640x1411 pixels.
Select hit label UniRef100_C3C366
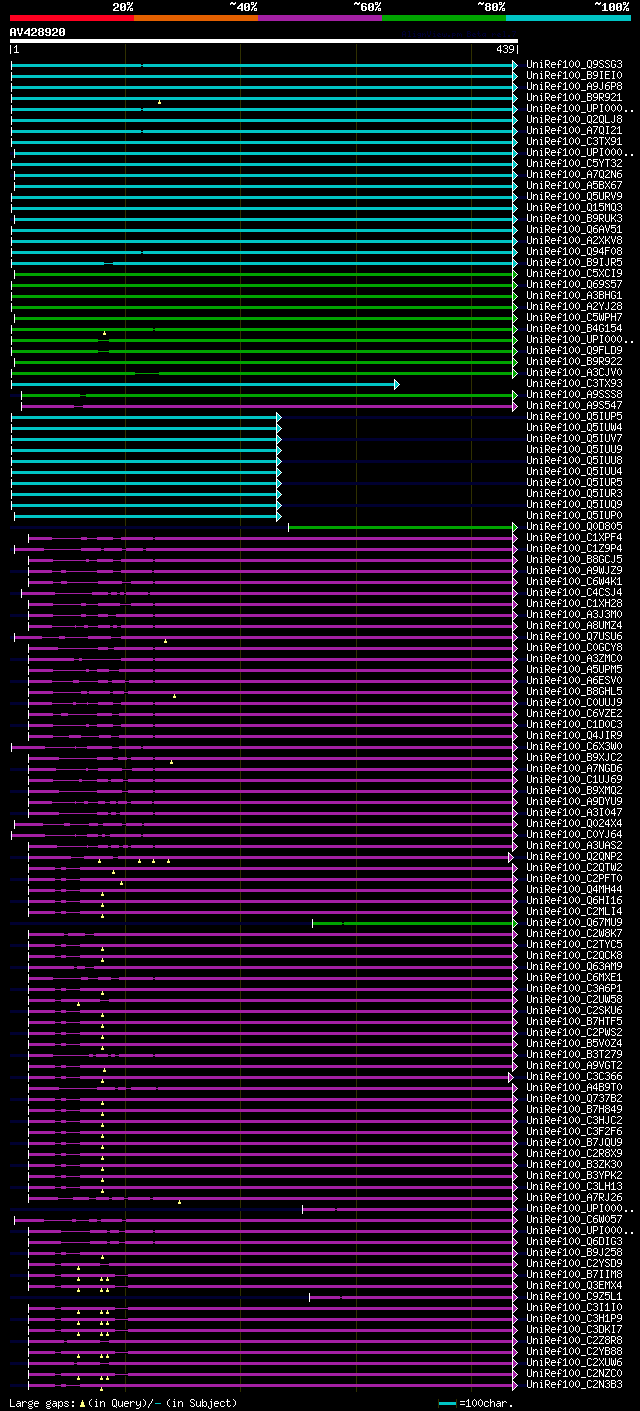coord(574,1077)
